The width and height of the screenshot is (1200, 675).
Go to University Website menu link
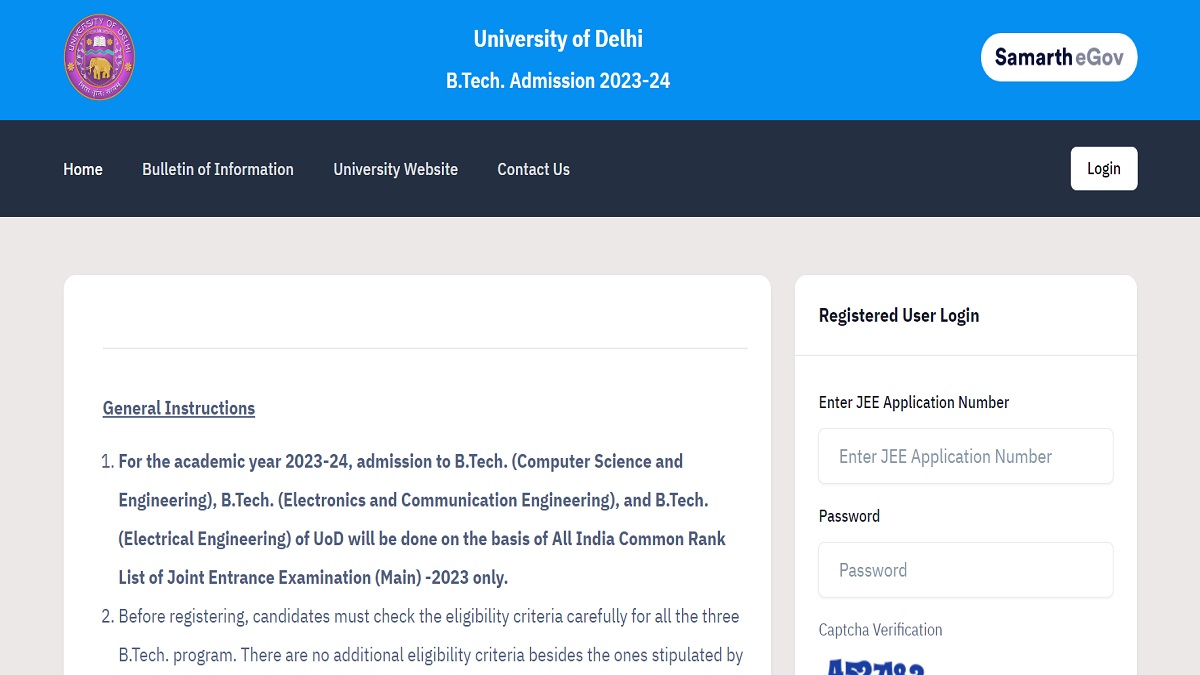395,169
